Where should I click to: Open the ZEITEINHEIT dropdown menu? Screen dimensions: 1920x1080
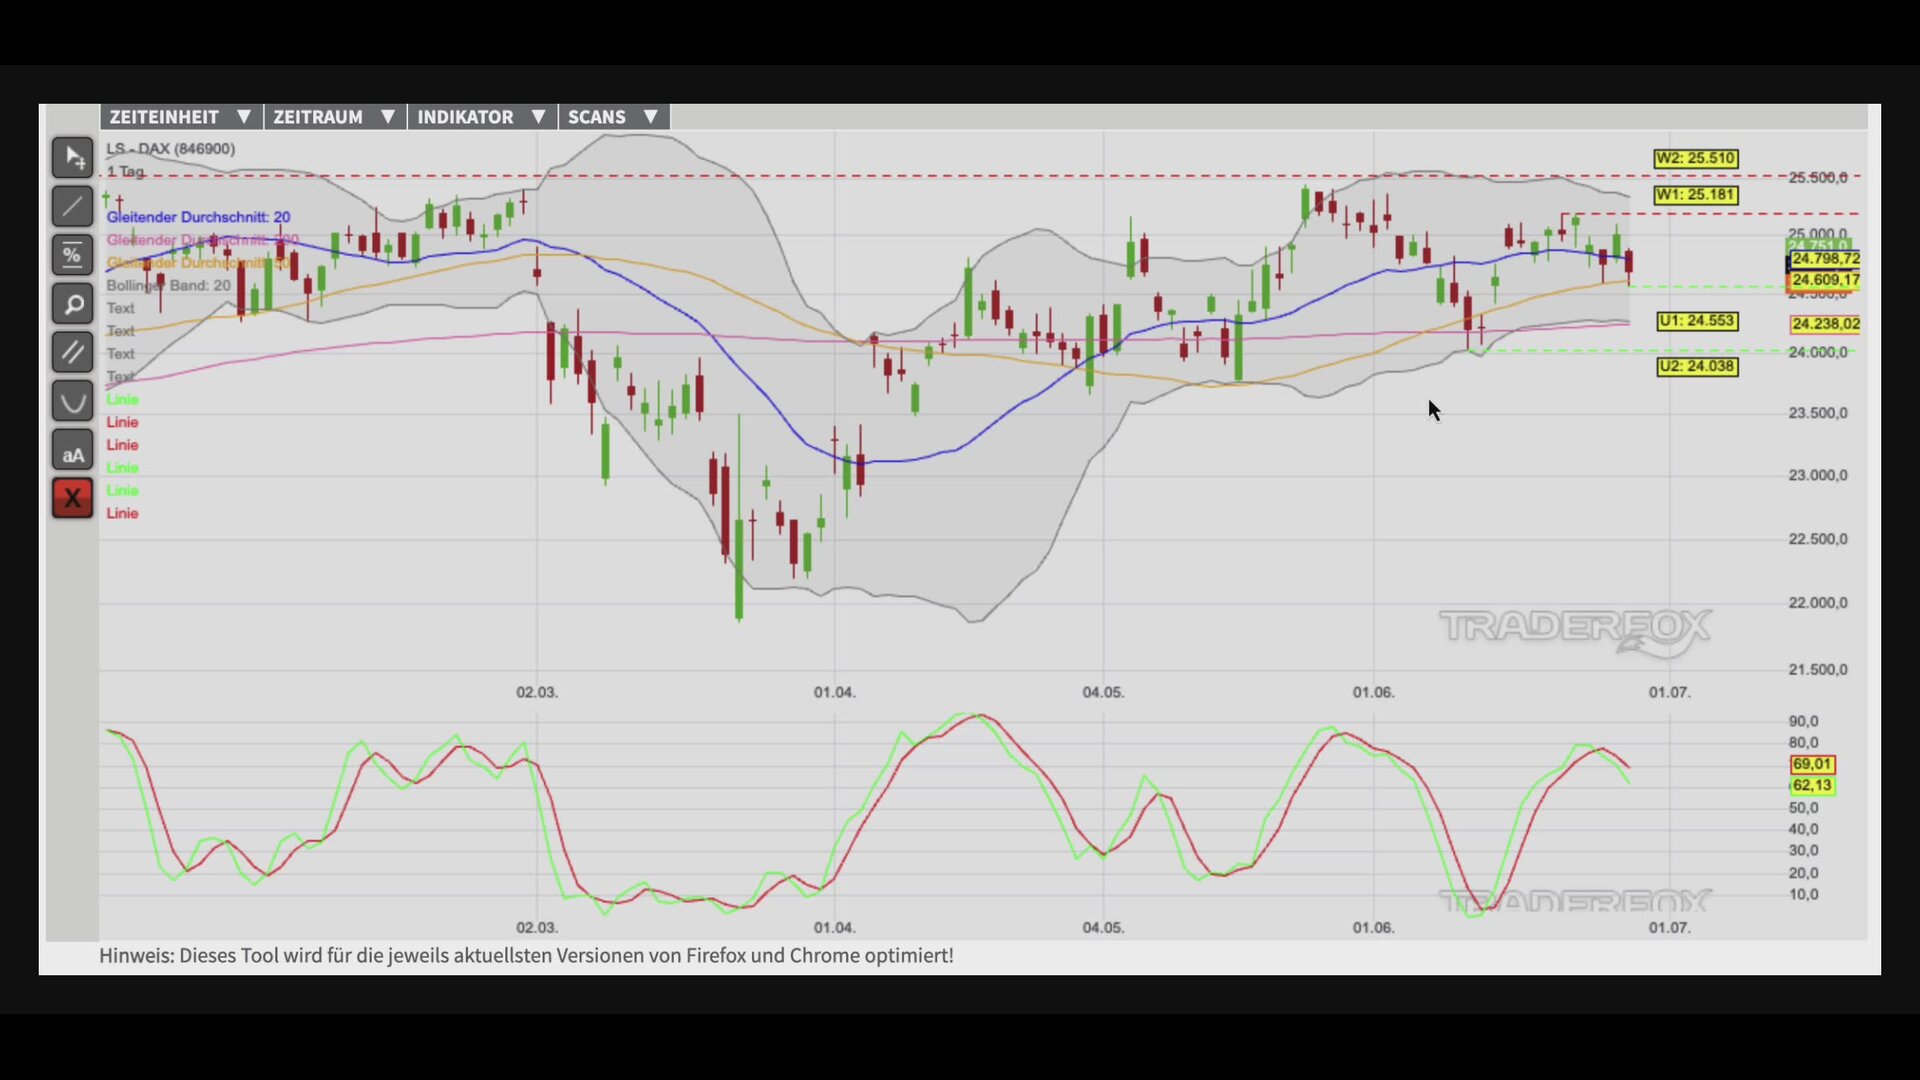coord(180,117)
